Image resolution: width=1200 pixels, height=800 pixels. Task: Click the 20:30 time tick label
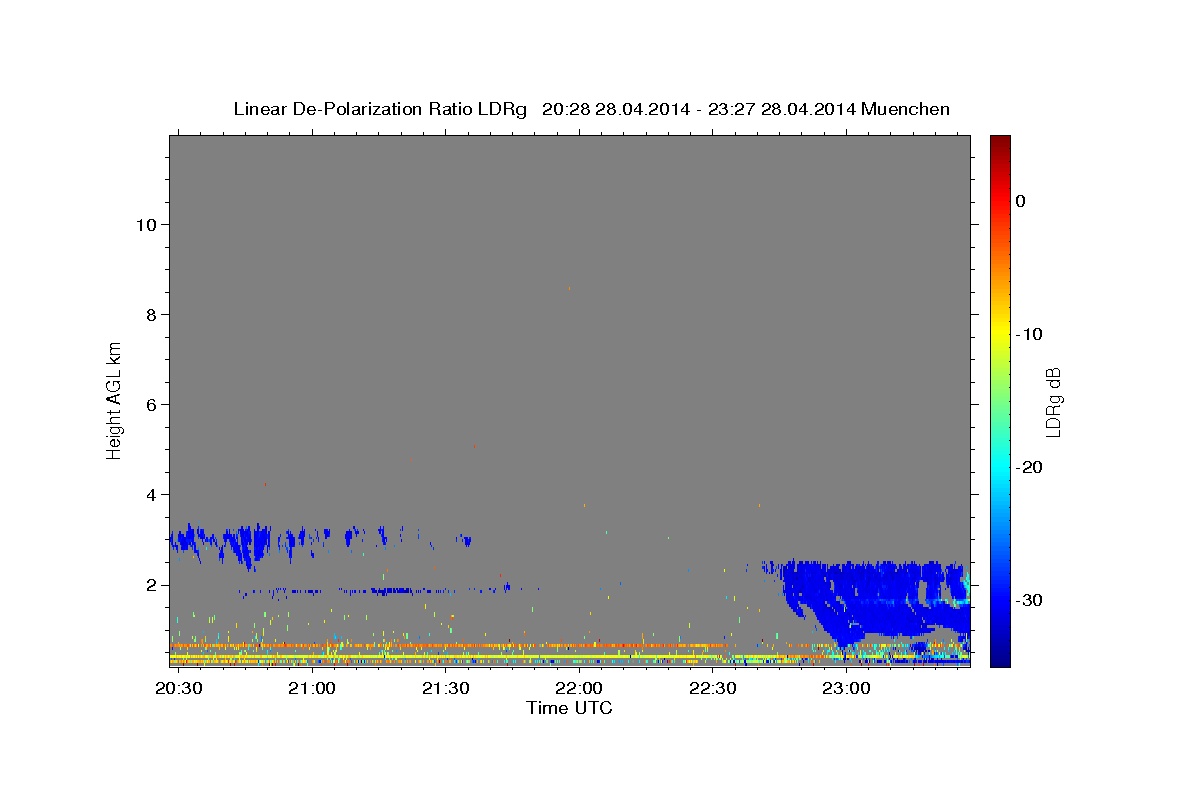pyautogui.click(x=179, y=689)
